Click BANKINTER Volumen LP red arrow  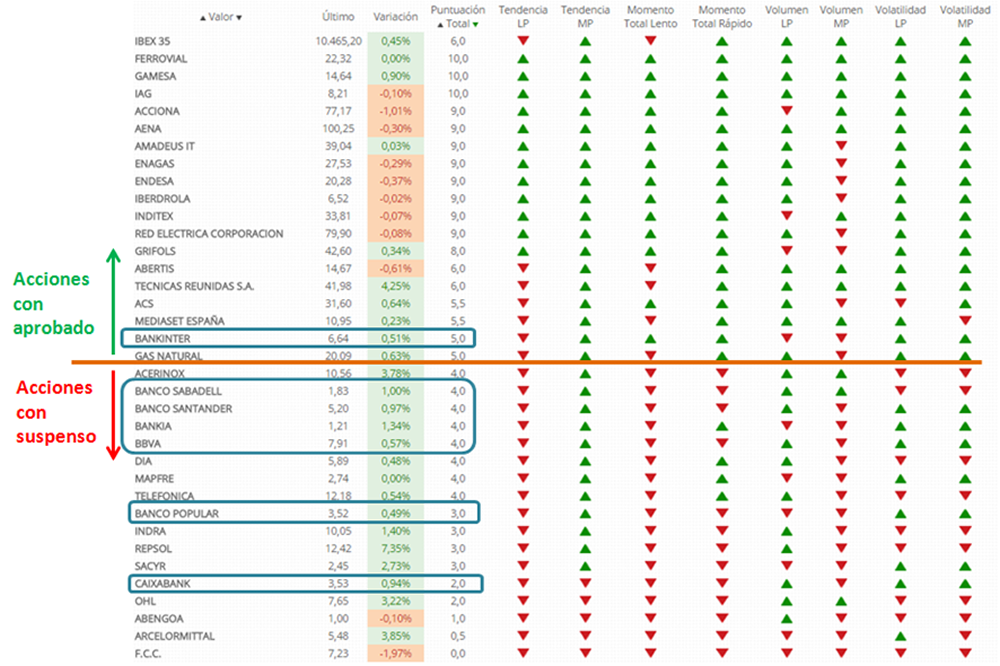(x=786, y=338)
